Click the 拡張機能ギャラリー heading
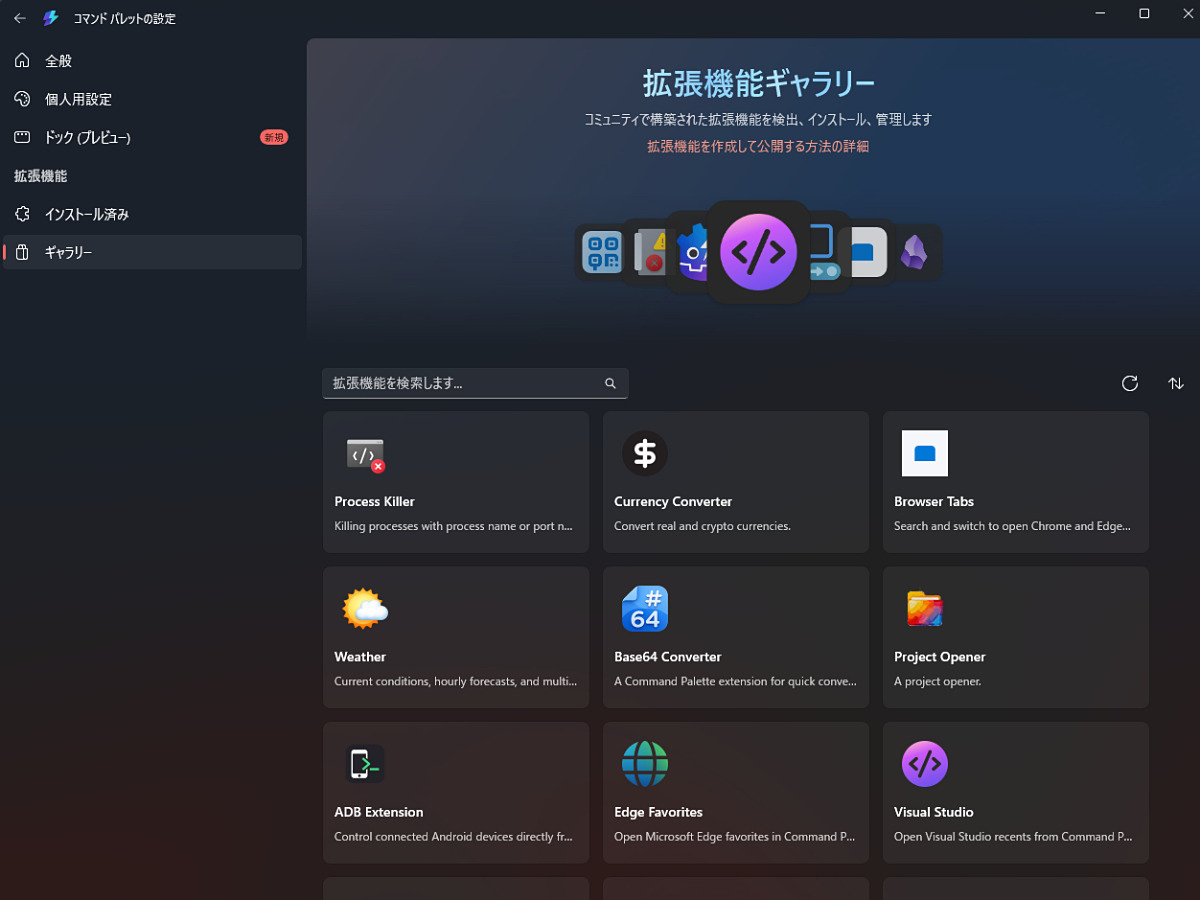This screenshot has width=1200, height=900. click(758, 84)
